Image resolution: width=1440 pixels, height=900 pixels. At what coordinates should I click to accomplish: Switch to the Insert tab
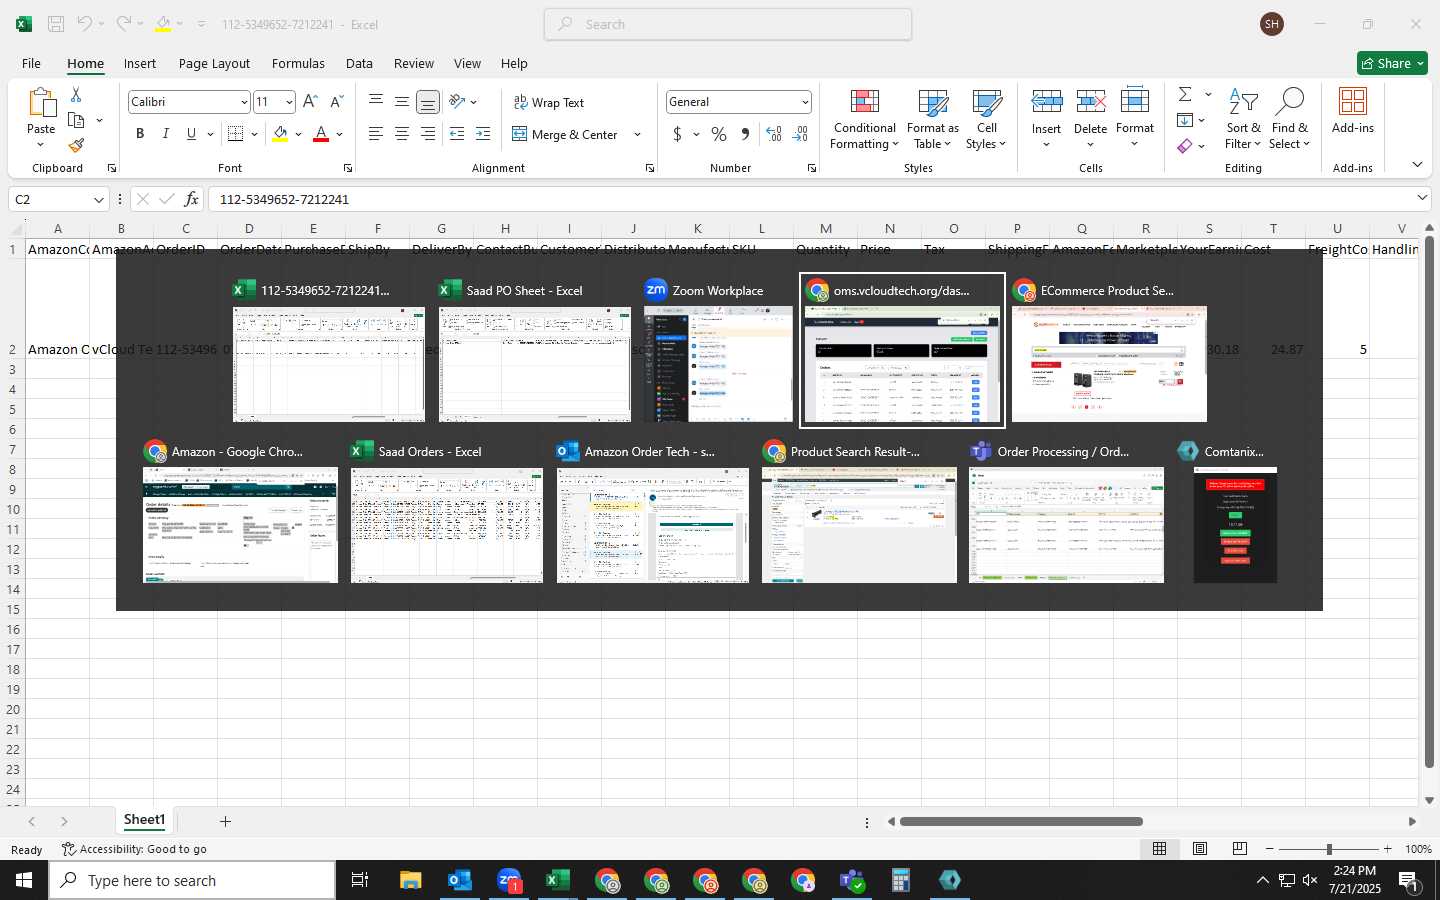[140, 63]
